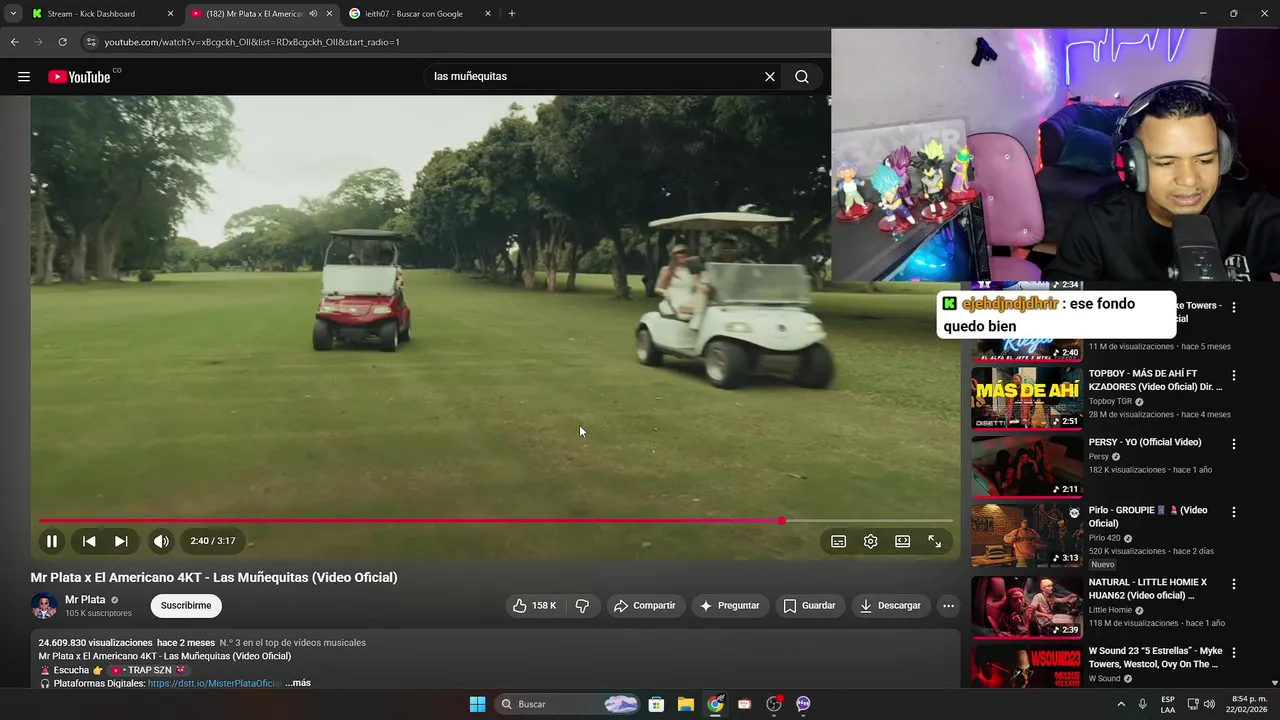Like the video with 158 K likes
The height and width of the screenshot is (720, 1280).
(x=534, y=606)
